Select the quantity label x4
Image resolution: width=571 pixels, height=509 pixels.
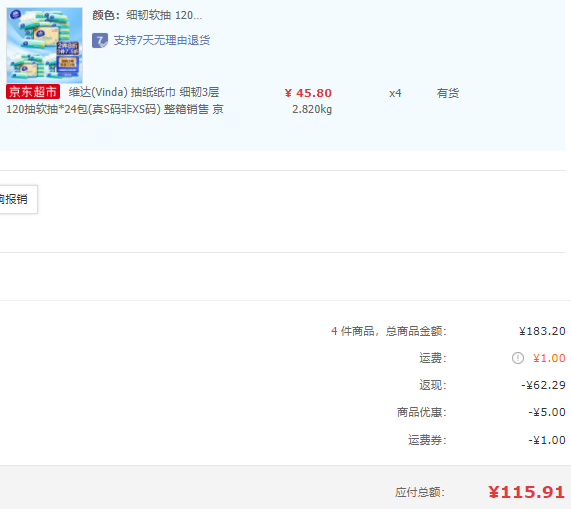coord(395,94)
